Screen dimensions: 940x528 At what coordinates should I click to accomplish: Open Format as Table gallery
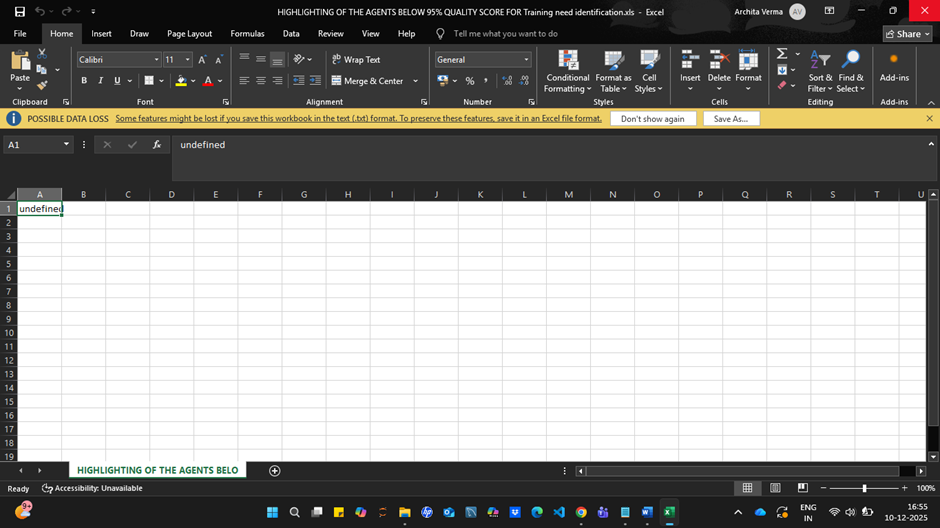pos(613,61)
